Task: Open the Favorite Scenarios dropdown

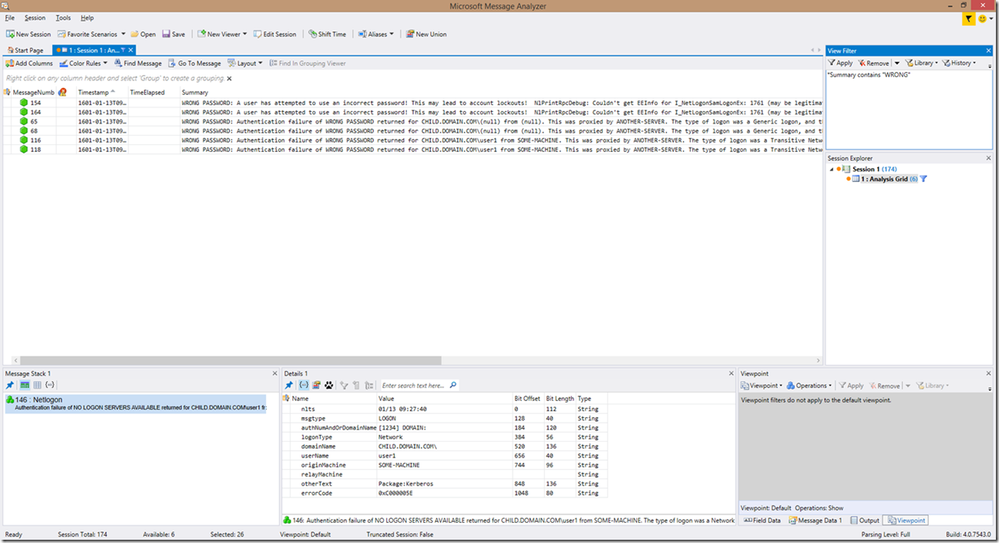Action: (91, 34)
